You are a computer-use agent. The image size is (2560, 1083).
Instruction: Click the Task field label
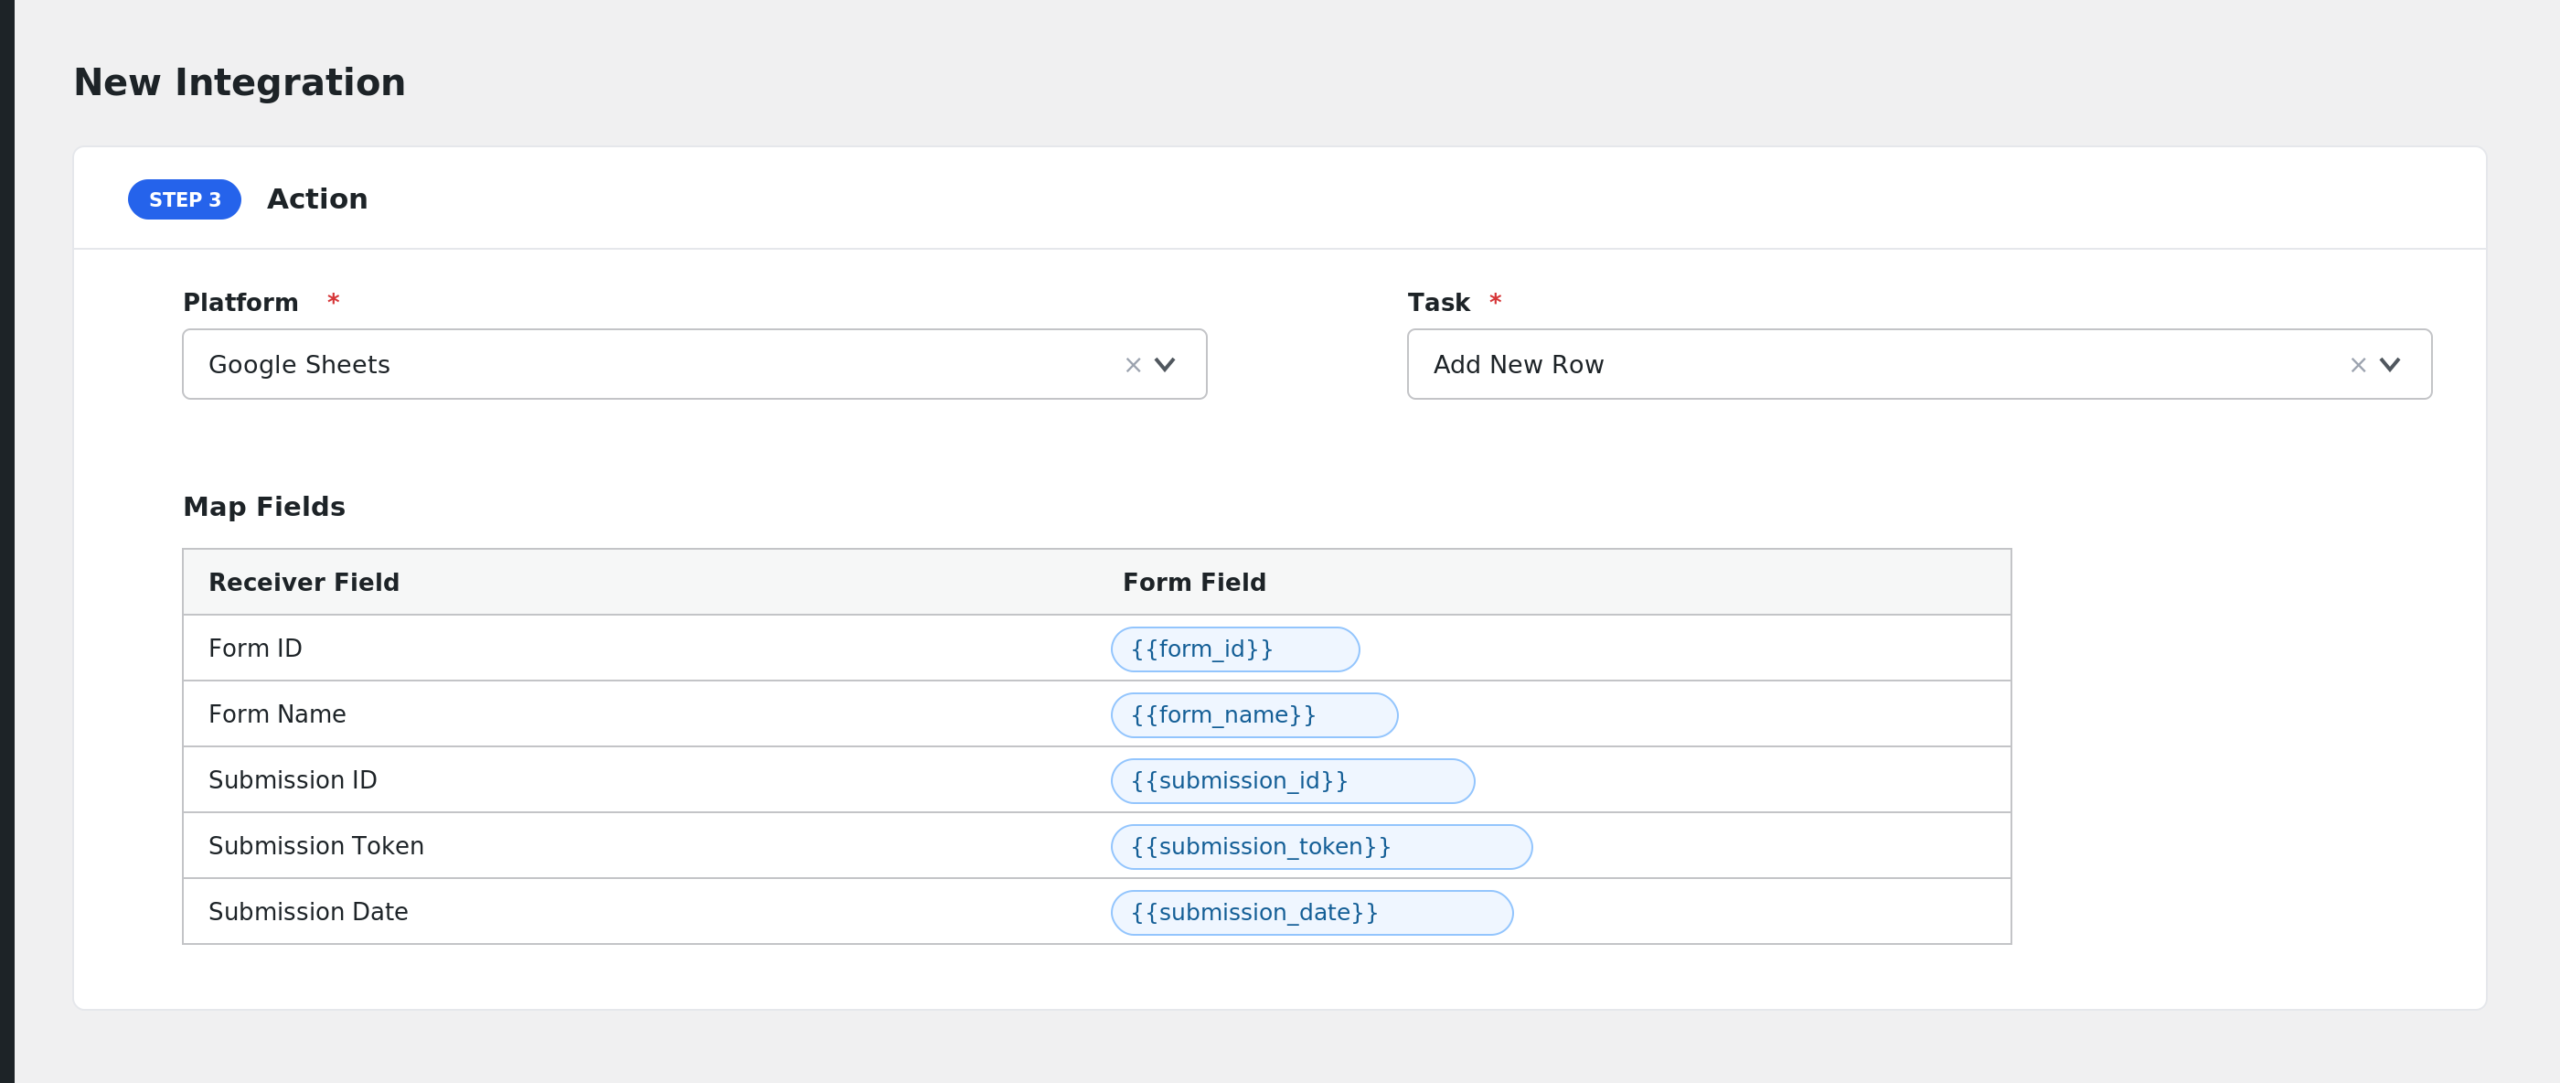(1438, 302)
